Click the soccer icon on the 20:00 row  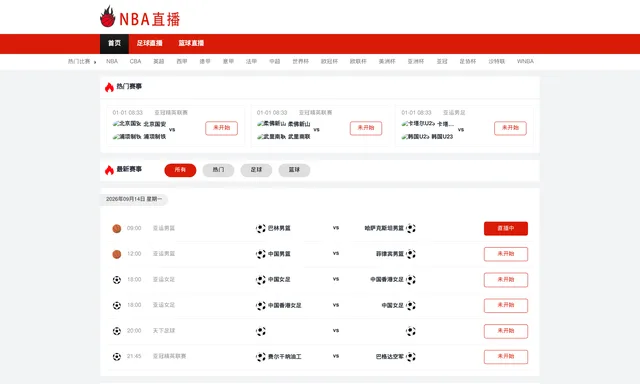117,331
